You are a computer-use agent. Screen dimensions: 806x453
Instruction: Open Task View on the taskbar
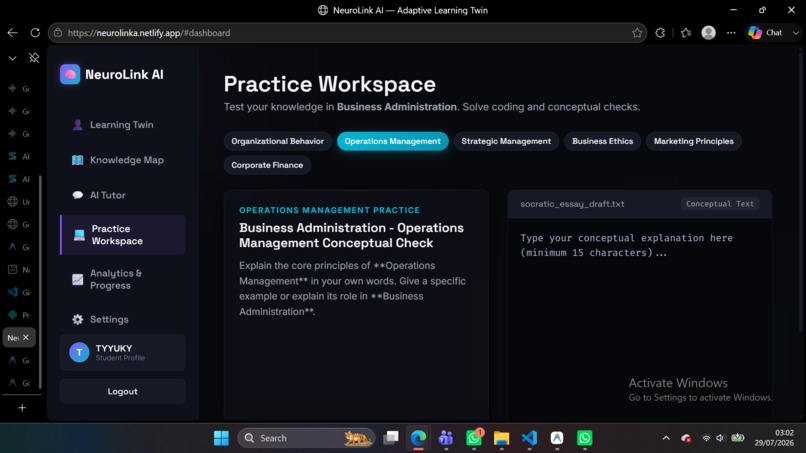(391, 438)
